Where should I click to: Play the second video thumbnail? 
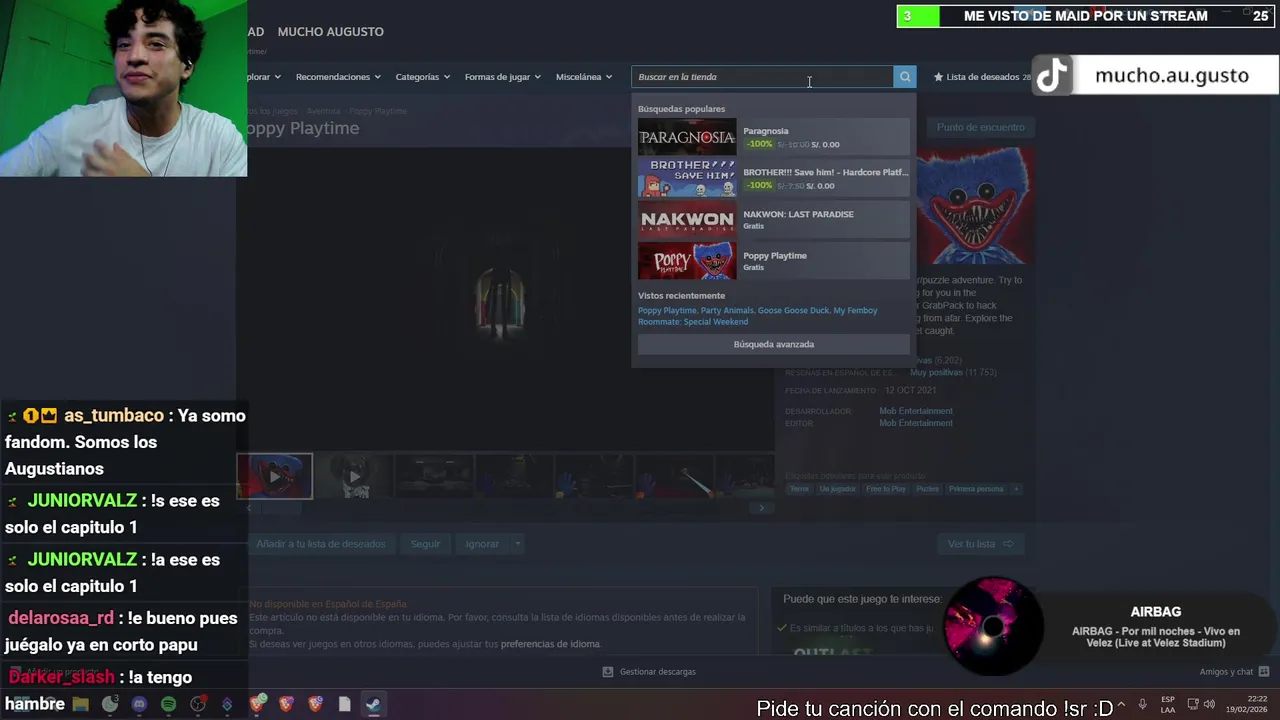pyautogui.click(x=354, y=477)
